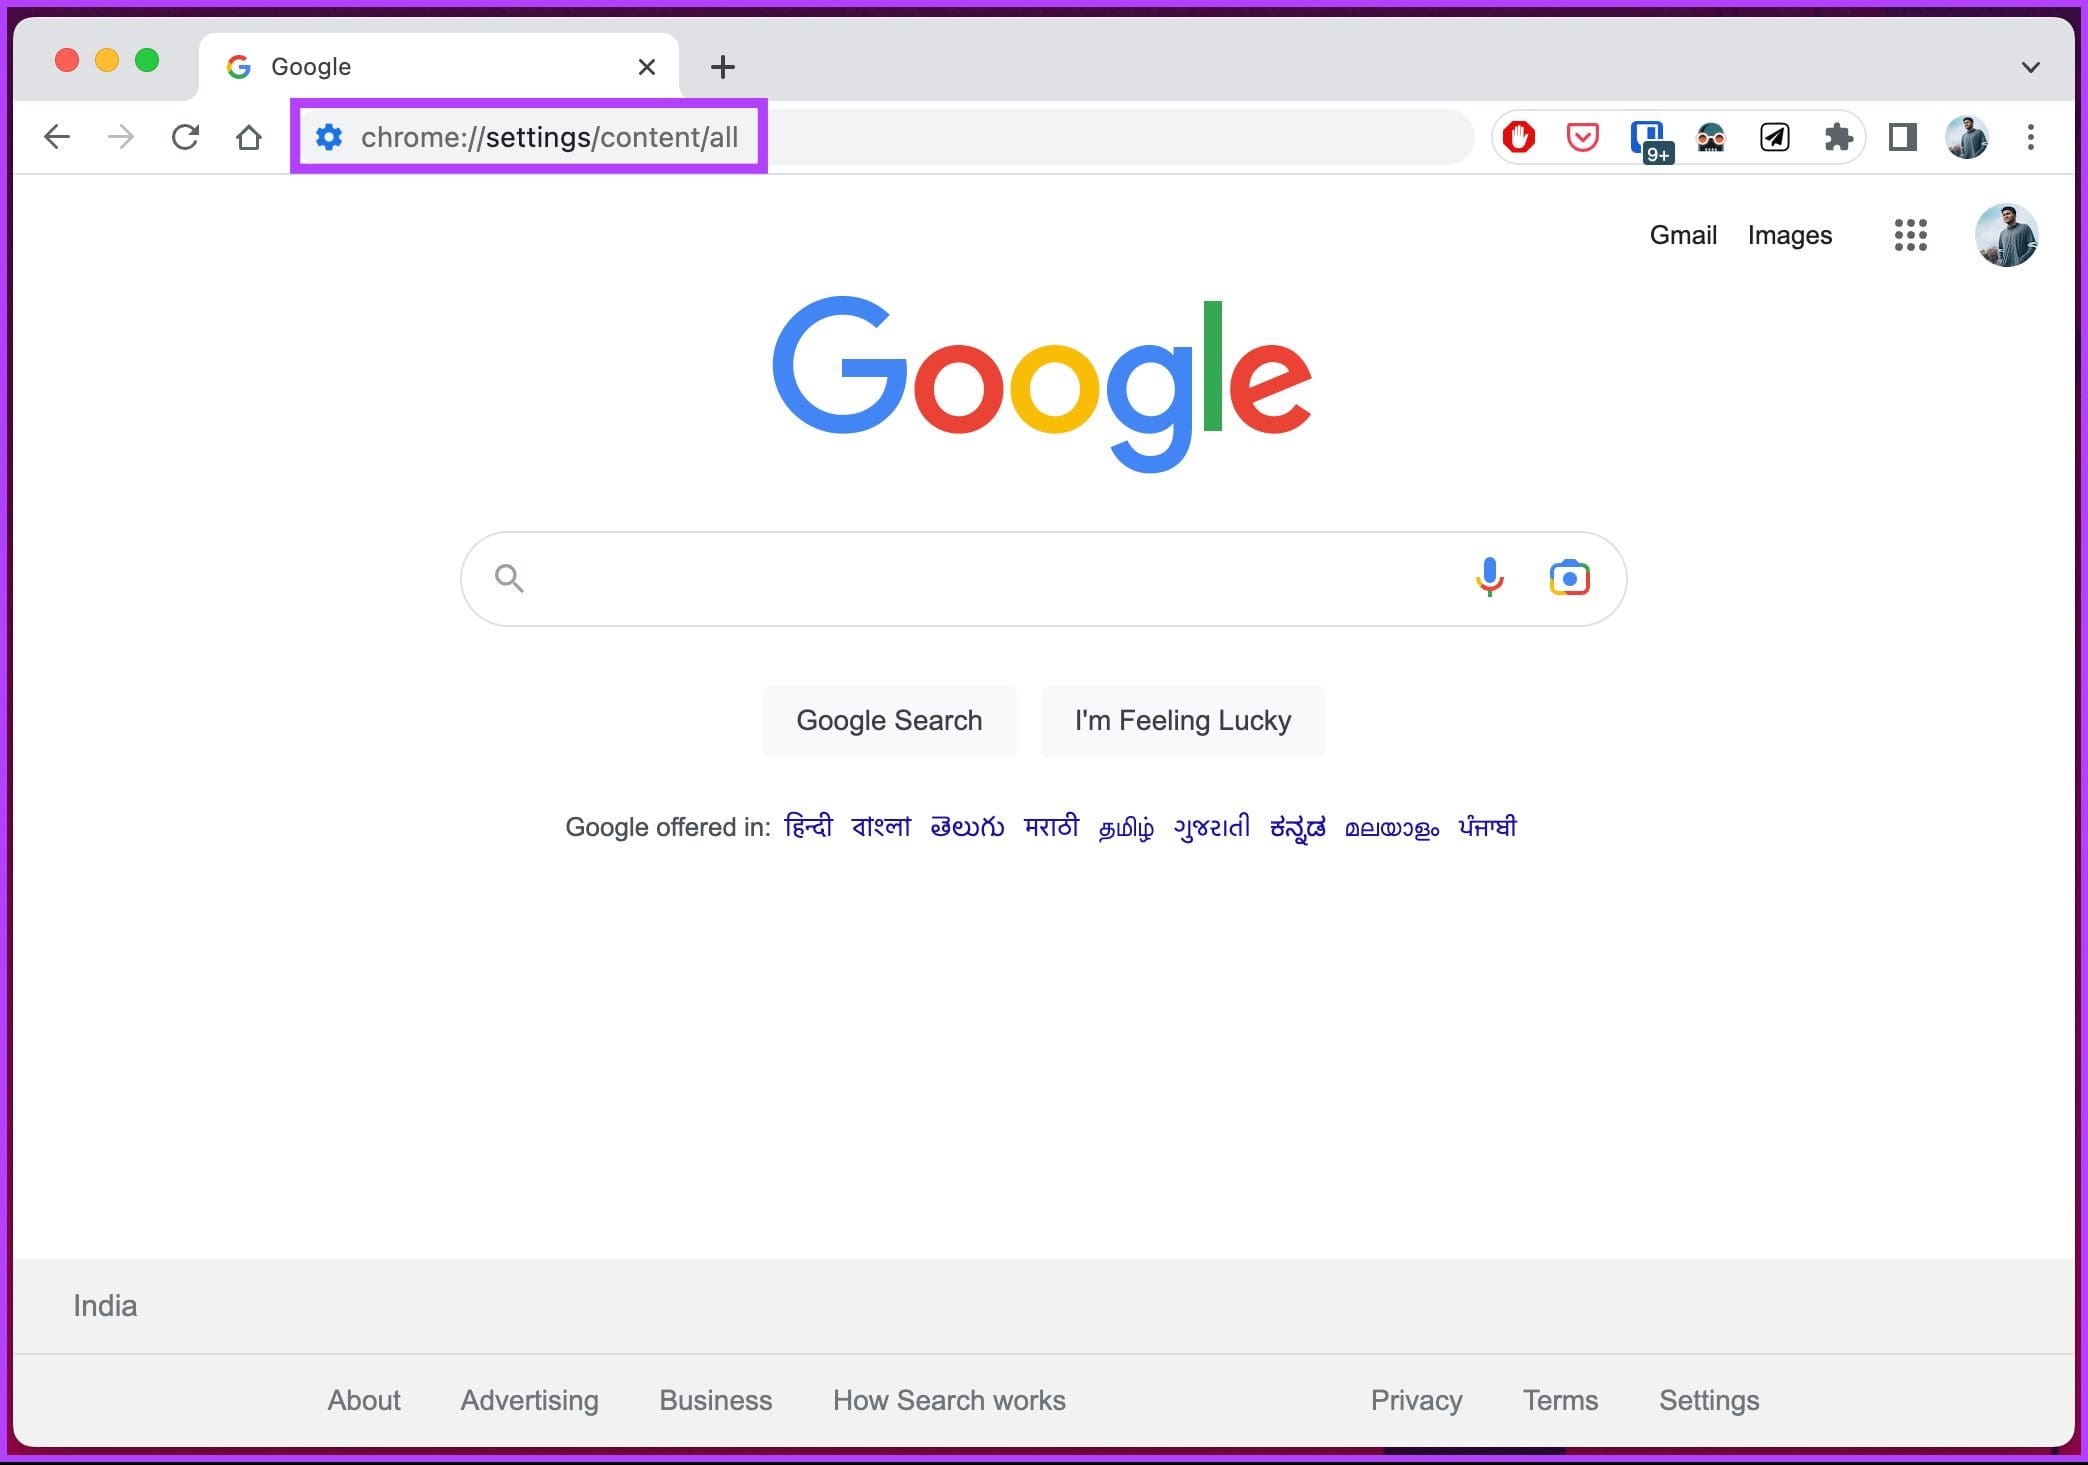The width and height of the screenshot is (2088, 1465).
Task: Open the paper plane extension icon
Action: (x=1775, y=137)
